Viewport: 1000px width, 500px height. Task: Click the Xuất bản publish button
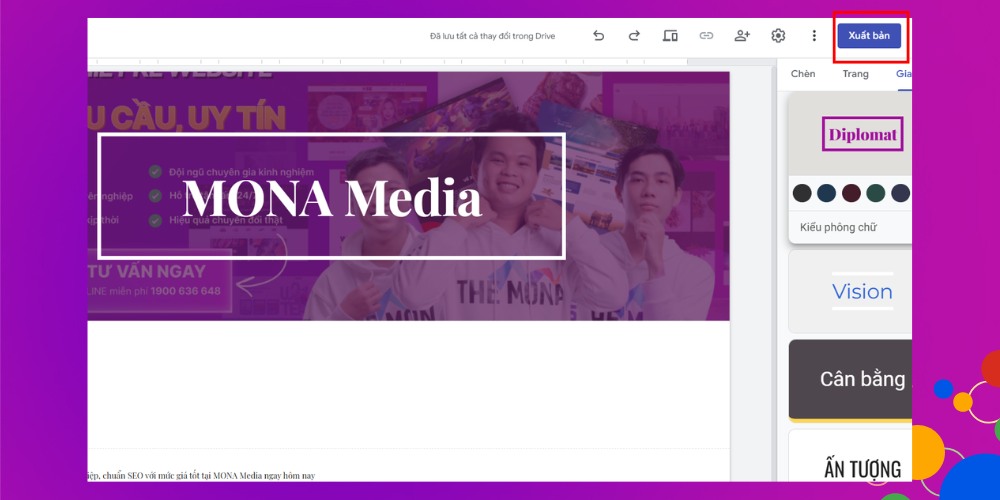pyautogui.click(x=869, y=36)
